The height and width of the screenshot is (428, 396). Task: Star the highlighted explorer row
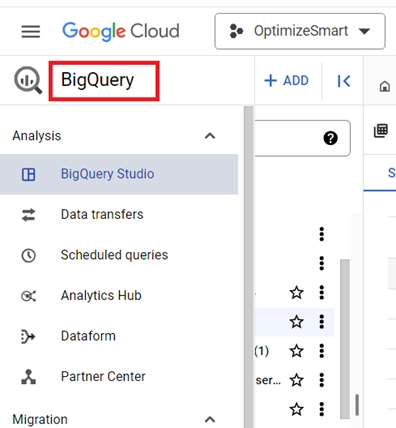(296, 322)
